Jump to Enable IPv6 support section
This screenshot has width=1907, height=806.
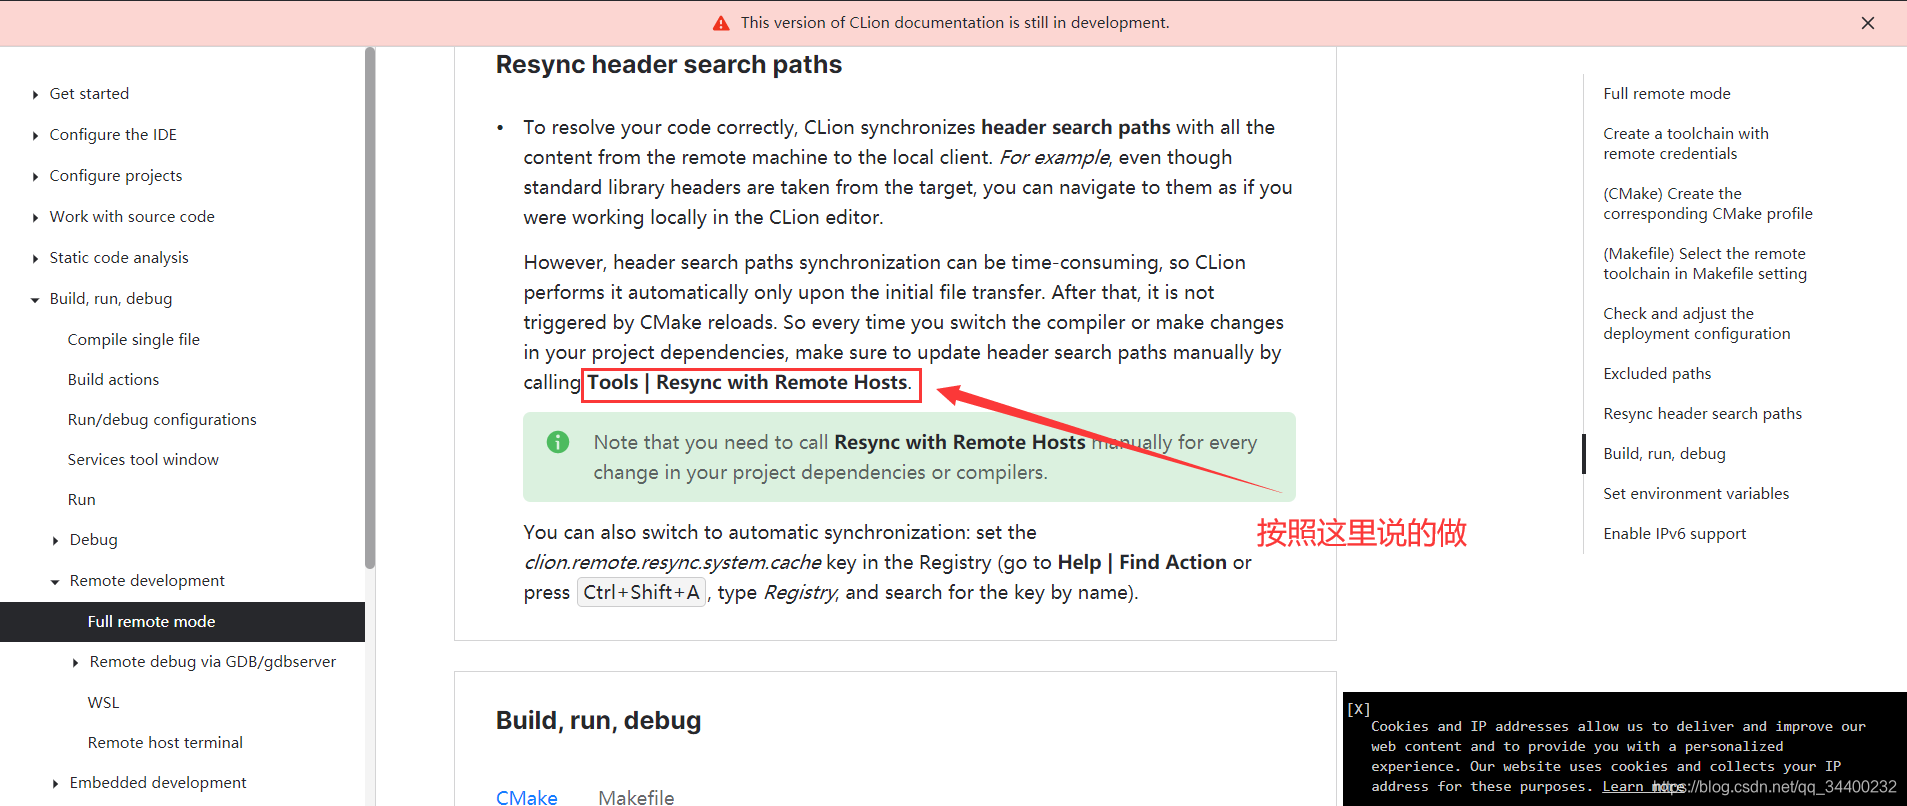click(1674, 533)
